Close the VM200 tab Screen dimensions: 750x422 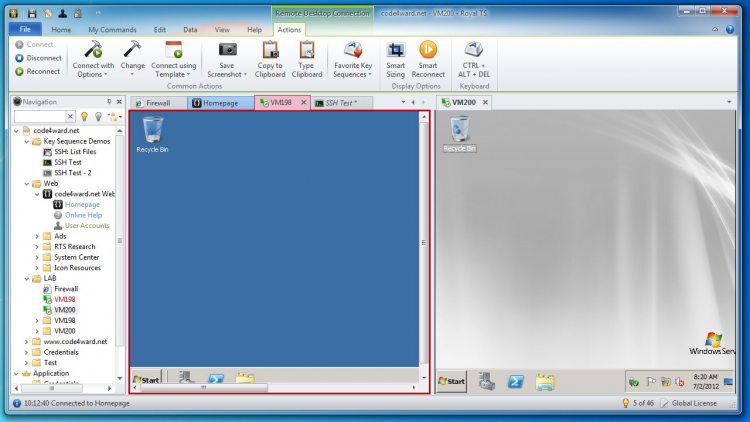[485, 102]
